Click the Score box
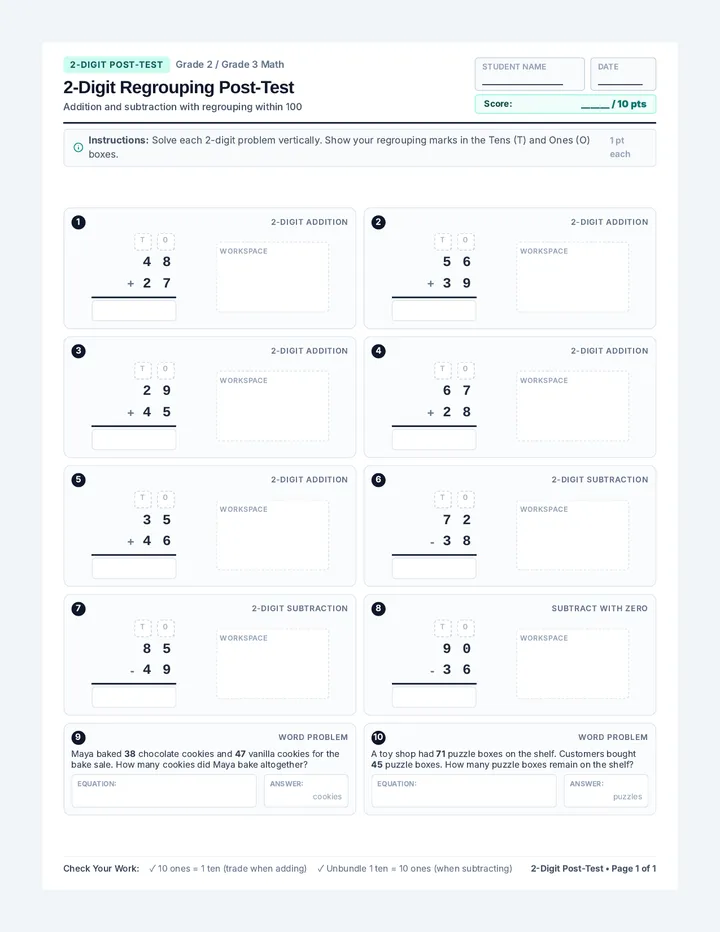Image resolution: width=720 pixels, height=932 pixels. click(x=565, y=104)
